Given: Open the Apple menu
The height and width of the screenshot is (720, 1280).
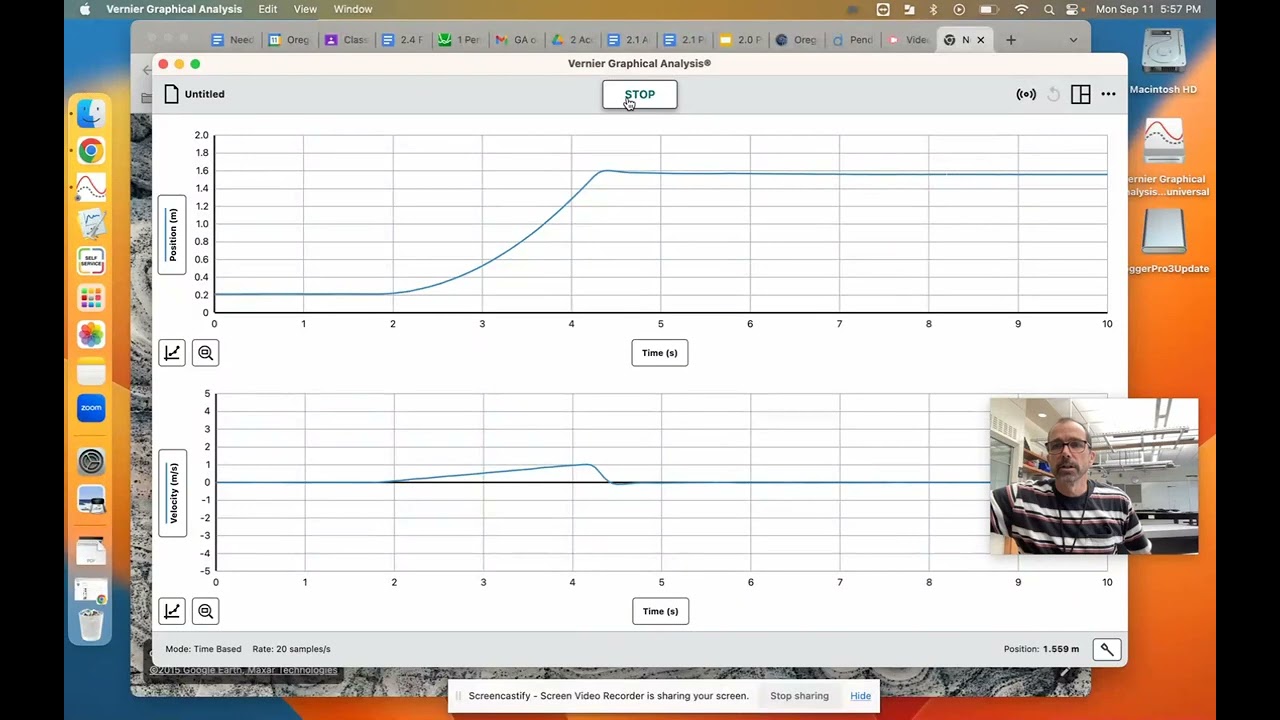Looking at the screenshot, I should [x=85, y=9].
